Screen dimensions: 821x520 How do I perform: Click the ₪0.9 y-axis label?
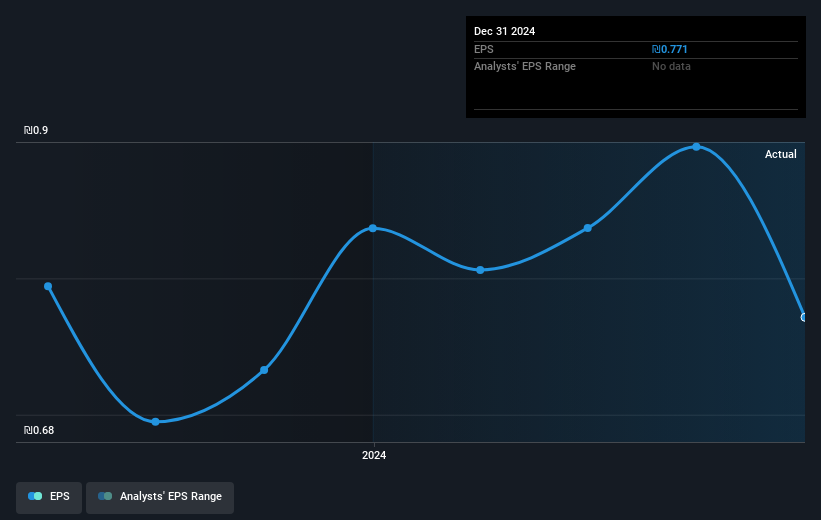point(36,130)
